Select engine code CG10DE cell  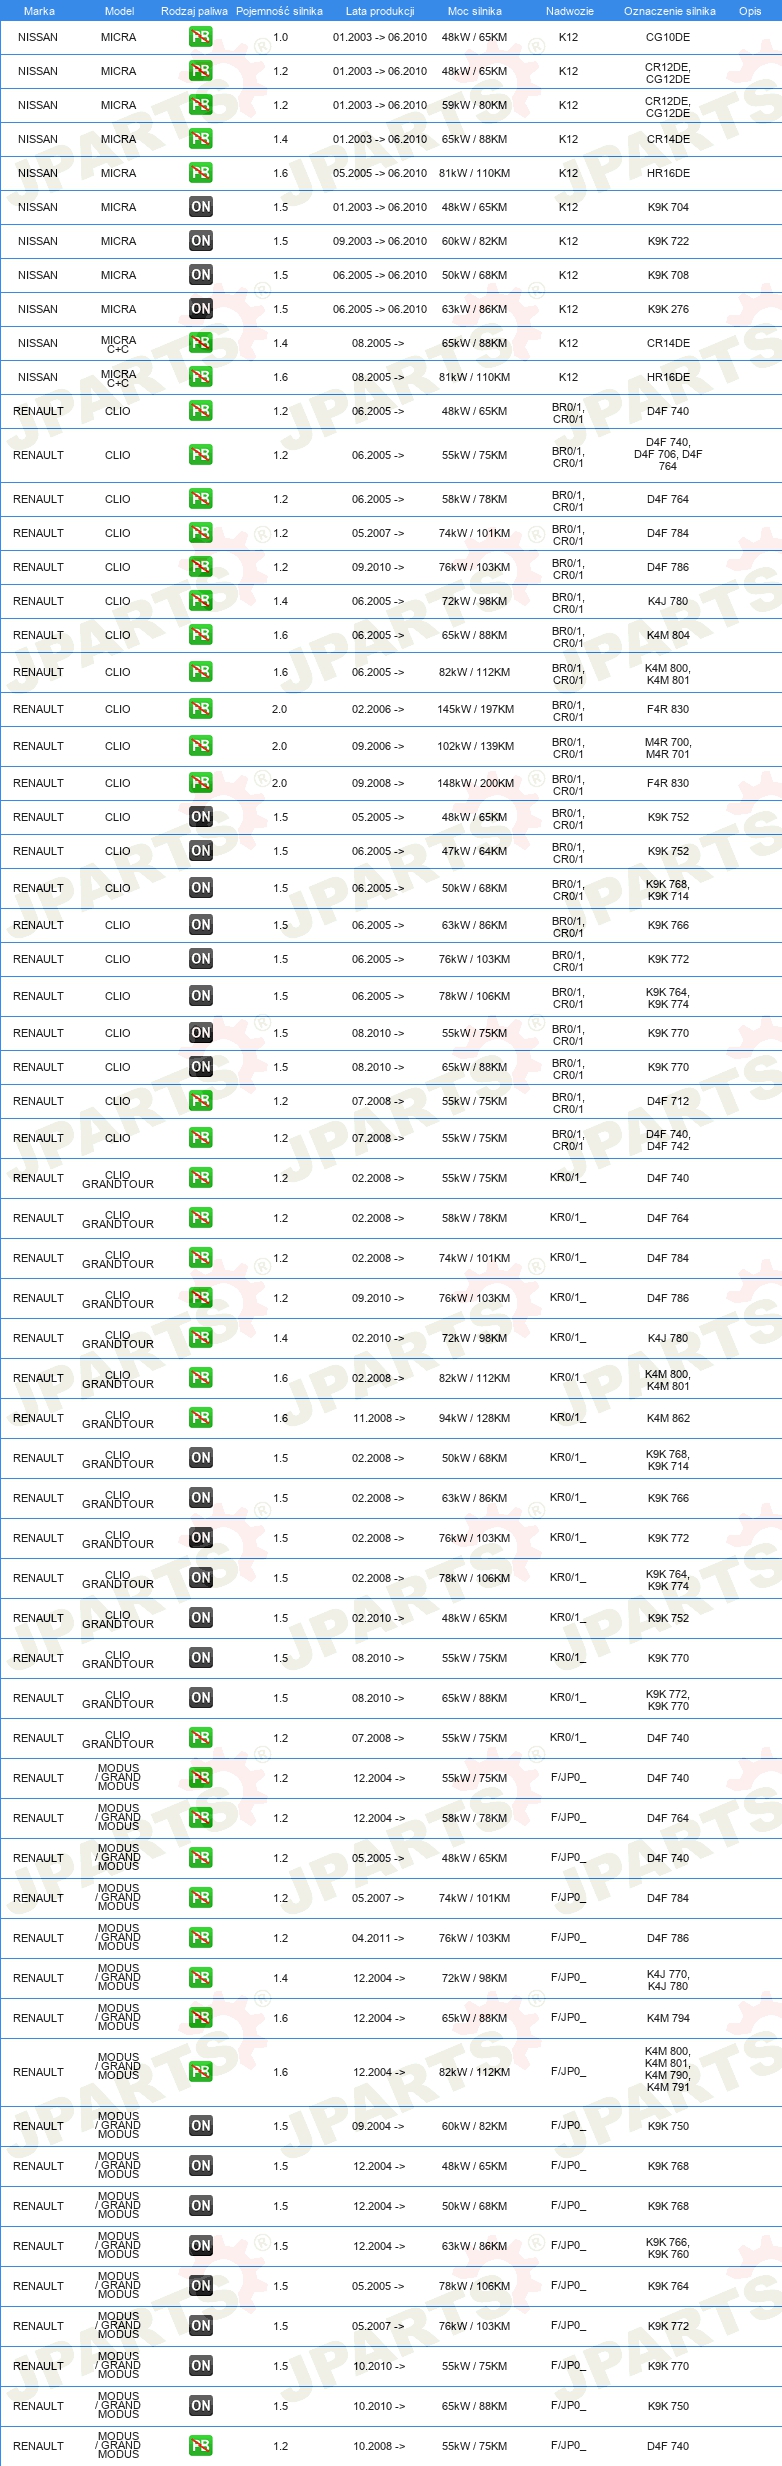(x=668, y=37)
